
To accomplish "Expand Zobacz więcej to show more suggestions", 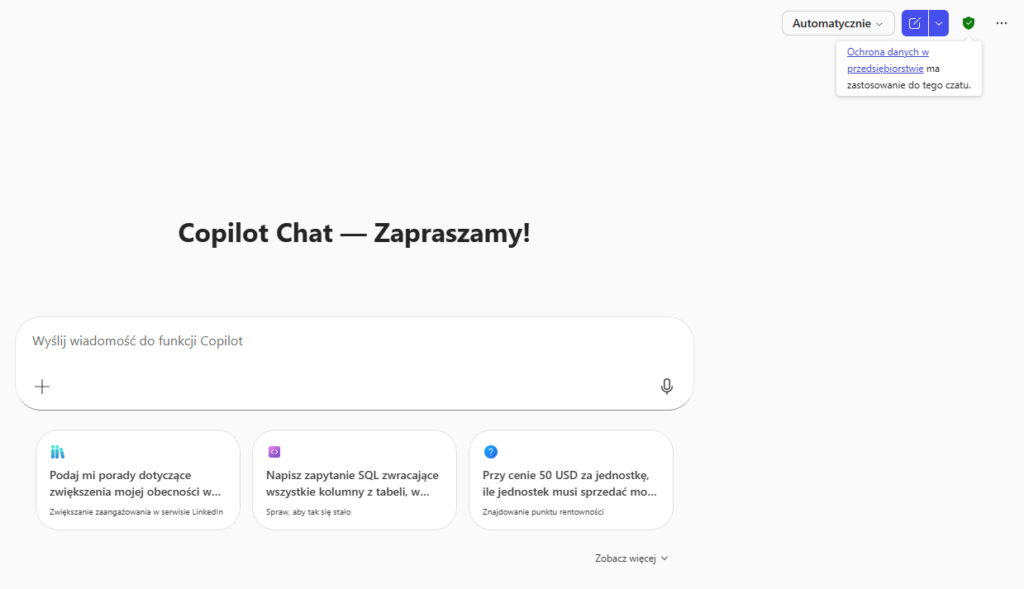I will tap(631, 558).
